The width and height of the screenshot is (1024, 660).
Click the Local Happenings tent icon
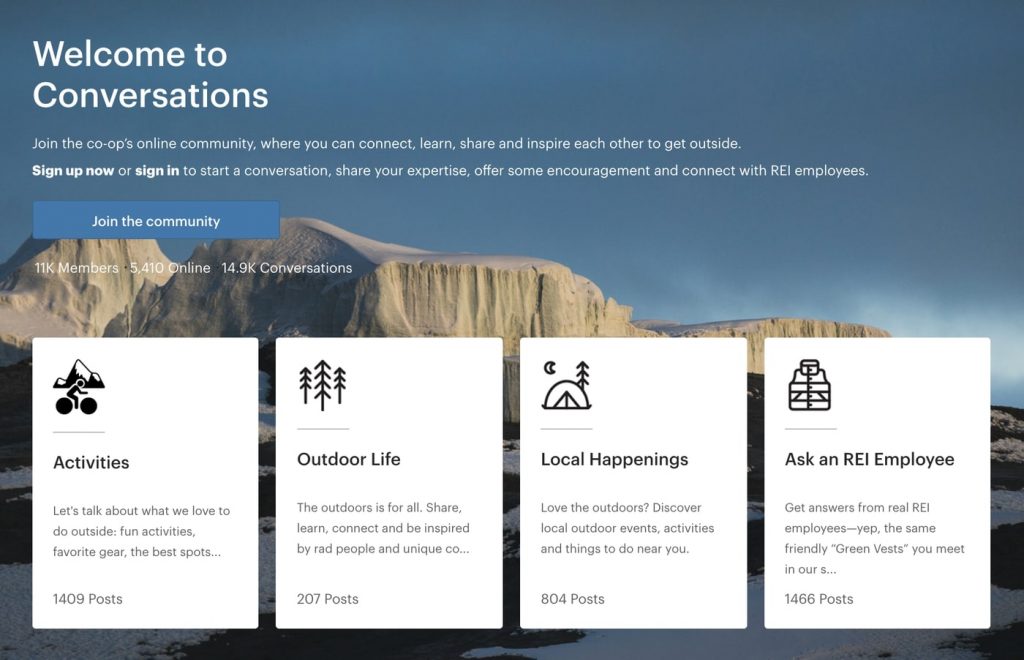pos(566,385)
